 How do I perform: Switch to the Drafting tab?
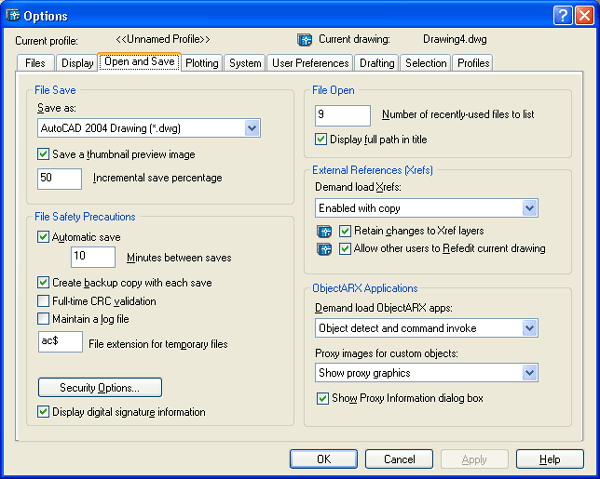tap(377, 63)
